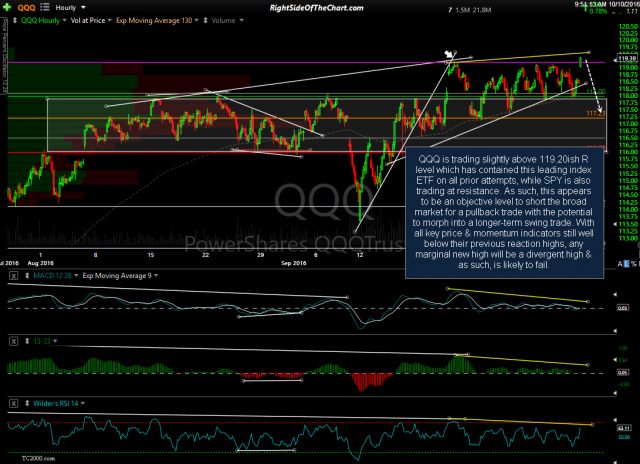The height and width of the screenshot is (464, 640).
Task: Click the 21.8M volume figure
Action: click(x=482, y=10)
